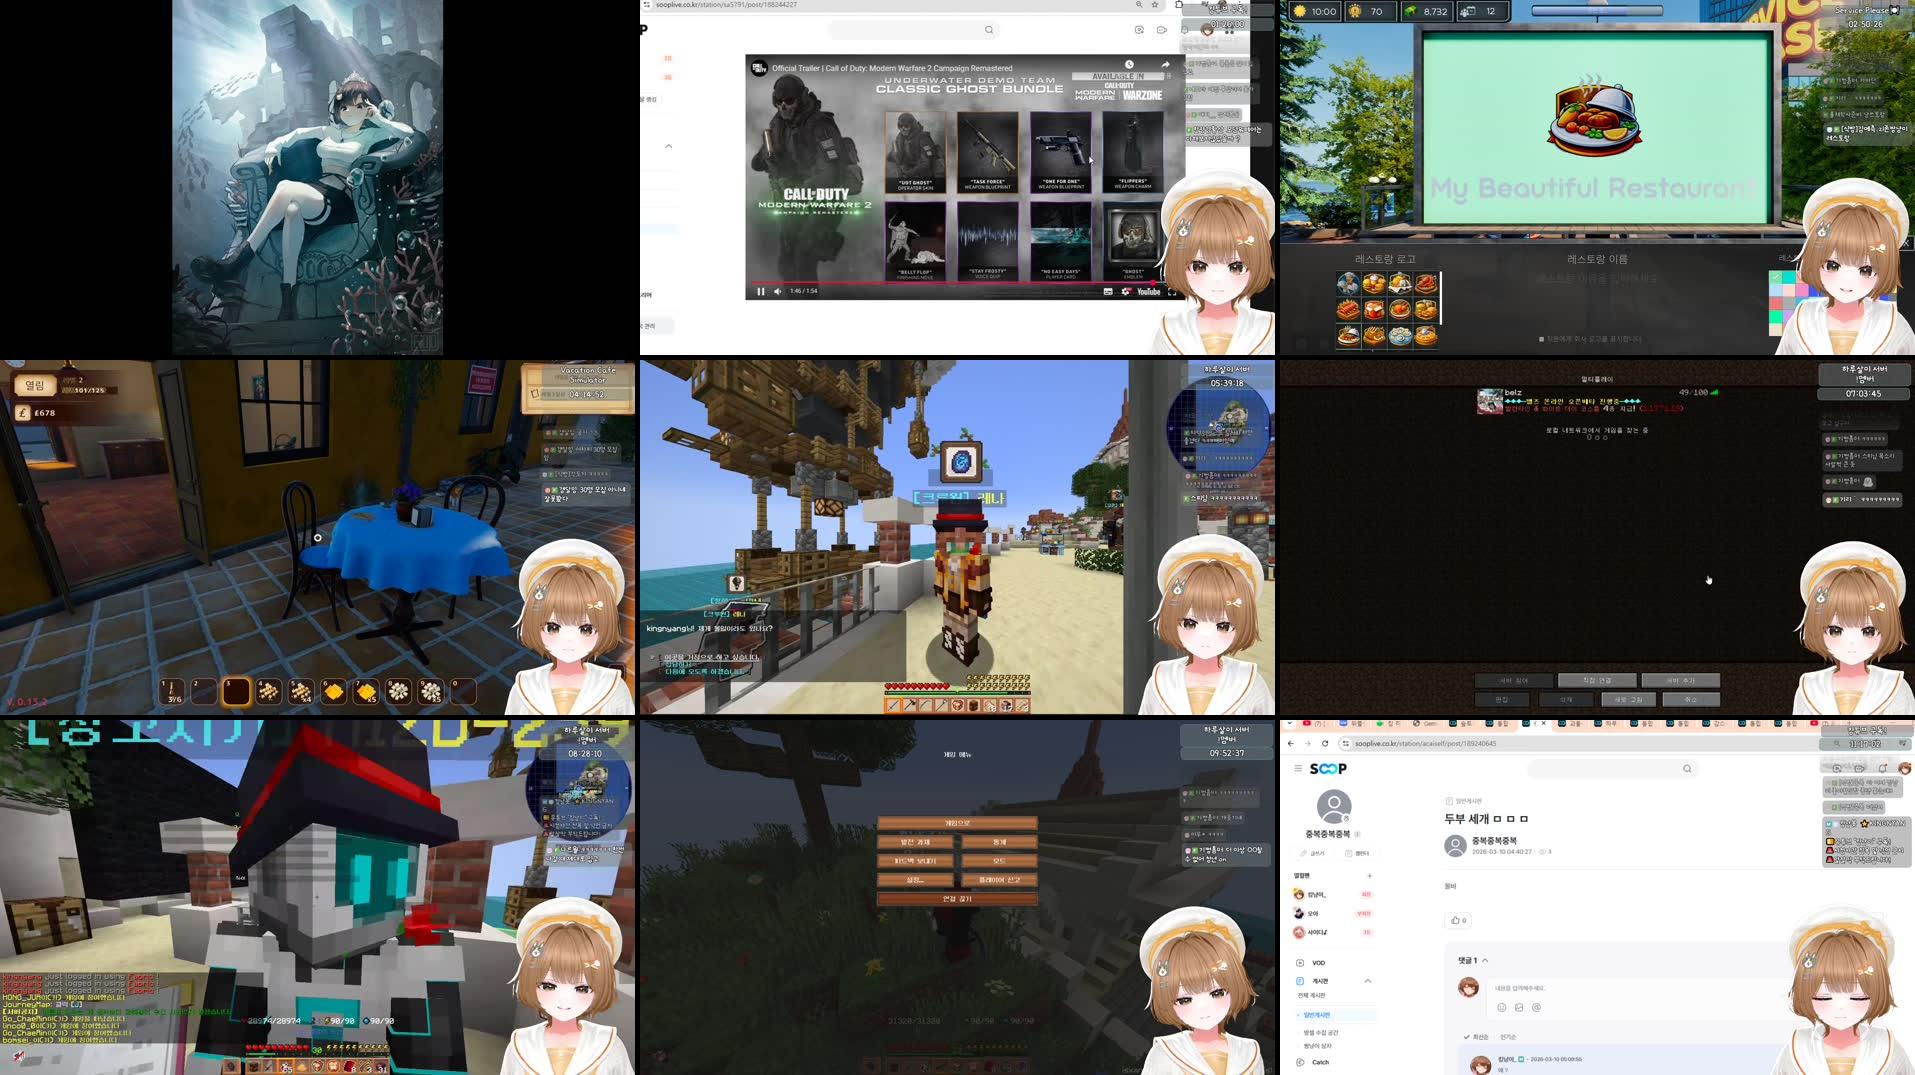Click the image attachment icon in the comment box
Screen dimensions: 1915x1075
1519,1007
